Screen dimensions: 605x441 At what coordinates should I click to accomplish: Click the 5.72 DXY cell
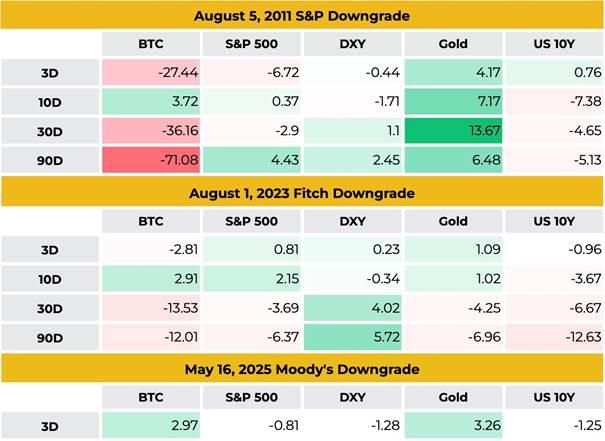pyautogui.click(x=351, y=335)
